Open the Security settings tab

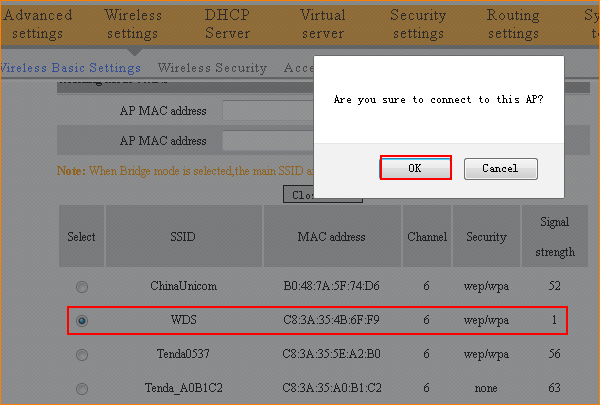417,24
